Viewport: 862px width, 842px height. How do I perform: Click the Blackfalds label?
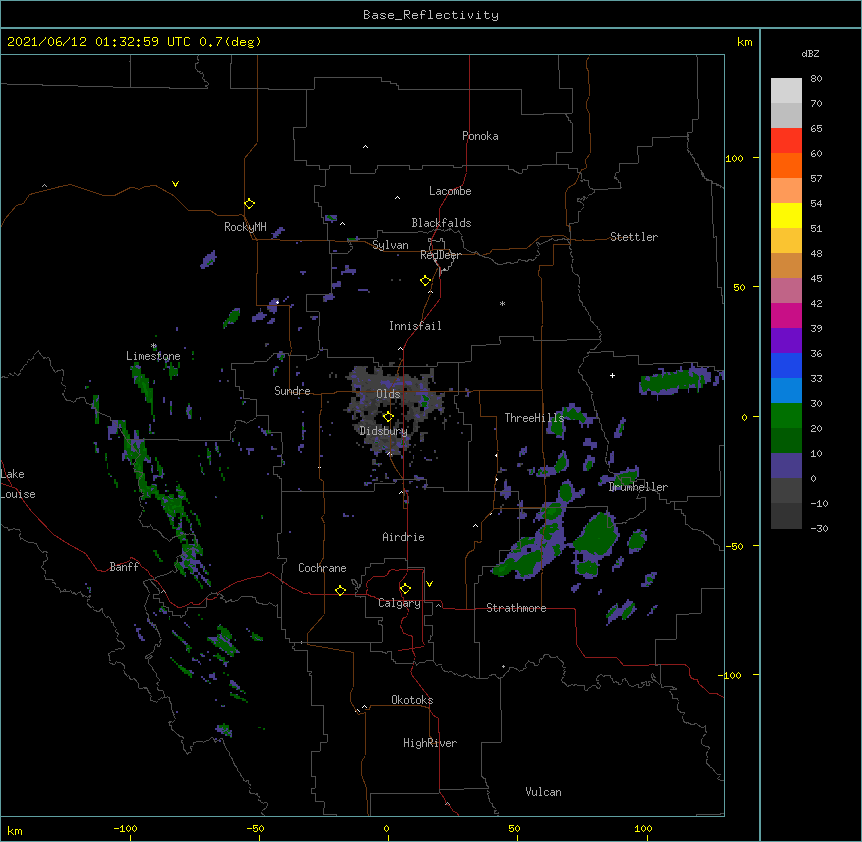[x=441, y=223]
